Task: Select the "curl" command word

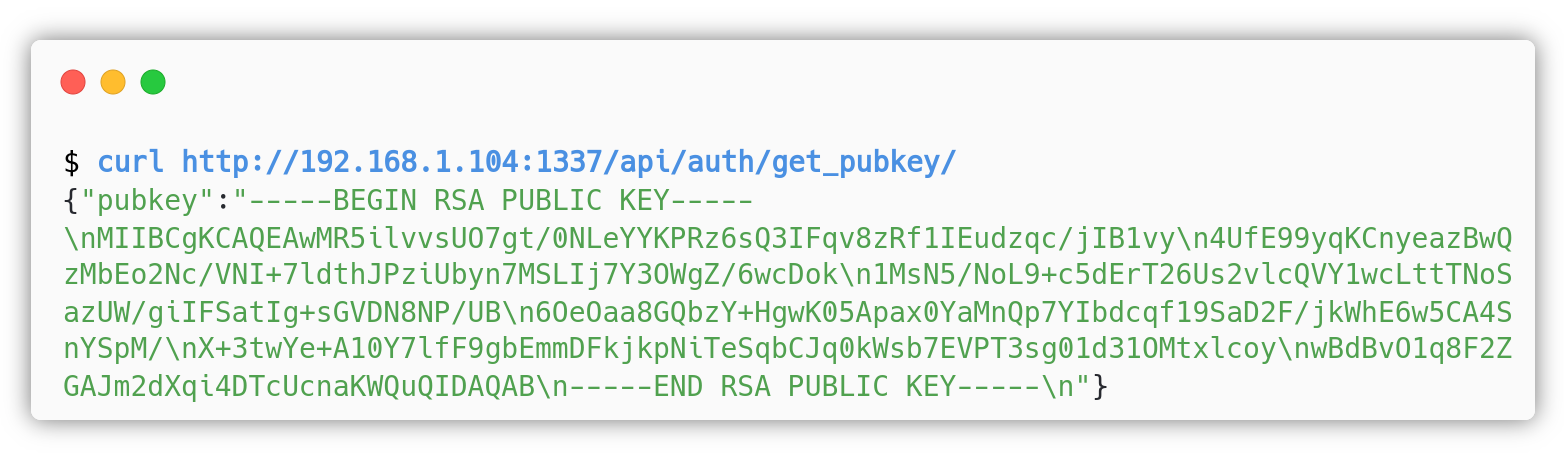Action: click(x=130, y=162)
